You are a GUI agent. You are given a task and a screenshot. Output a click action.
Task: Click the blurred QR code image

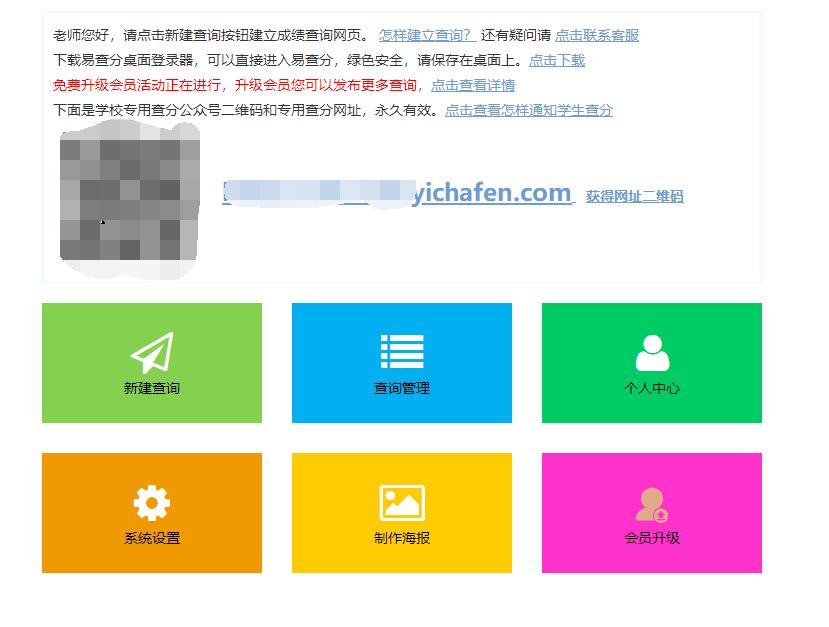[x=130, y=198]
